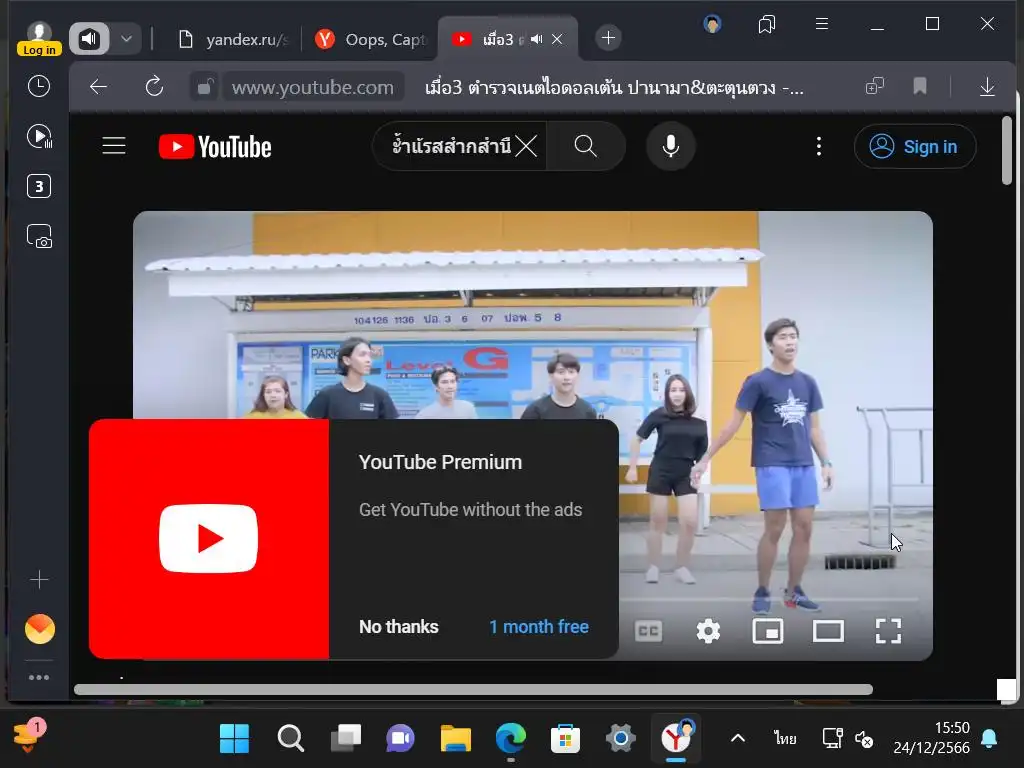
Task: Click the page title text in address bar
Action: coord(614,87)
